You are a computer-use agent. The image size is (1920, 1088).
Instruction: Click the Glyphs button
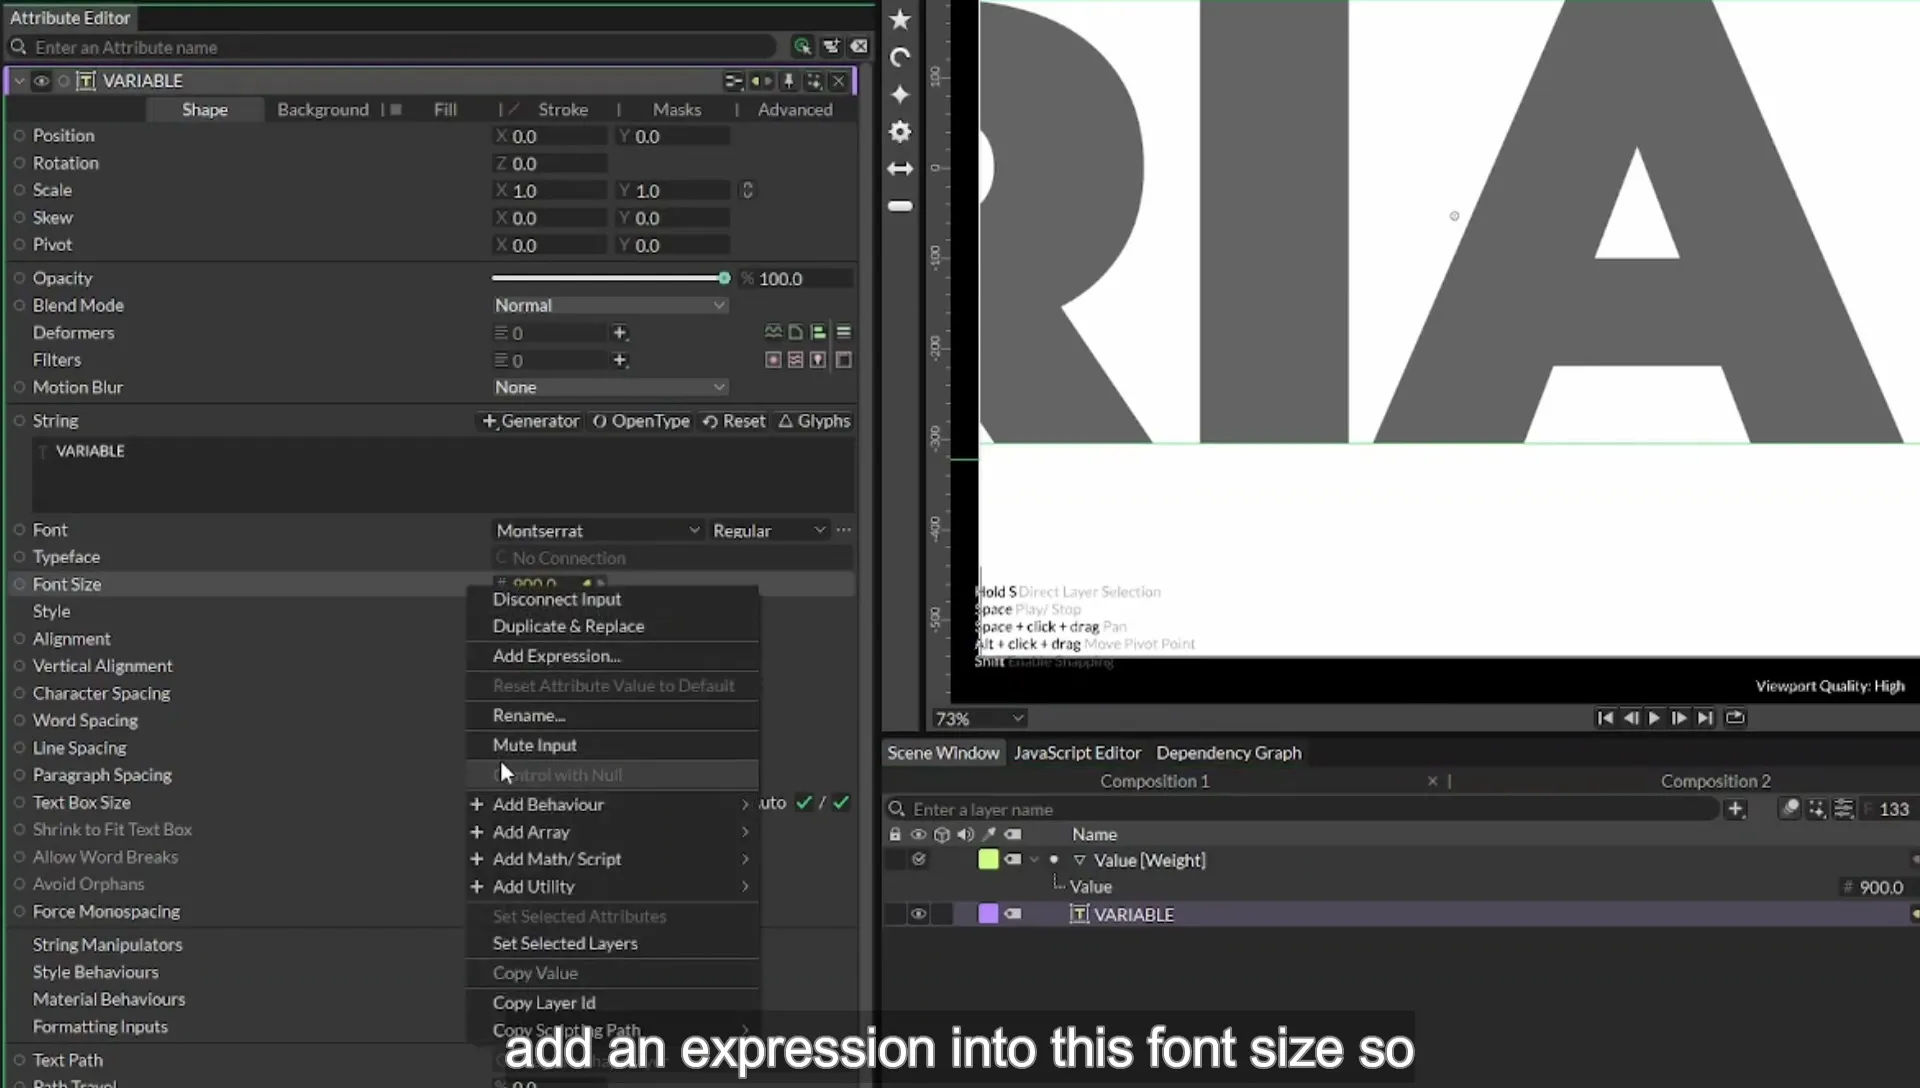pos(814,421)
